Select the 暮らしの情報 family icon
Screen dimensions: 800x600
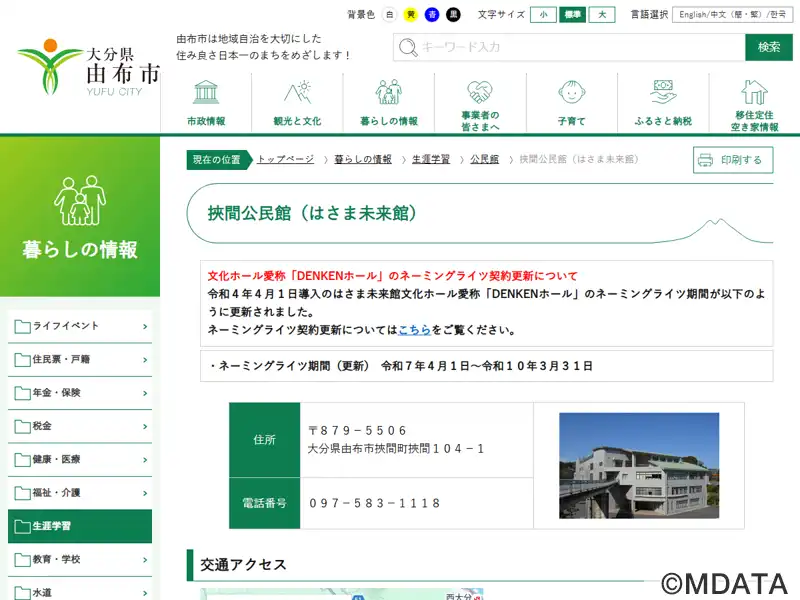click(x=389, y=92)
